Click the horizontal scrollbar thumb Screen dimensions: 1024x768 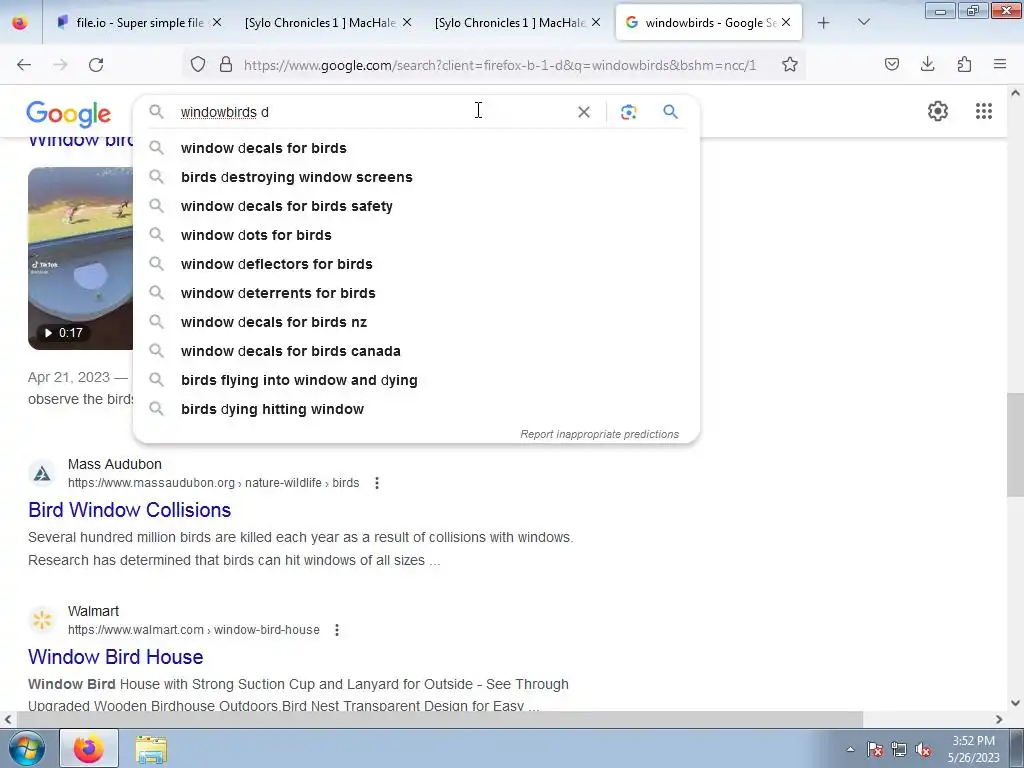click(x=440, y=720)
